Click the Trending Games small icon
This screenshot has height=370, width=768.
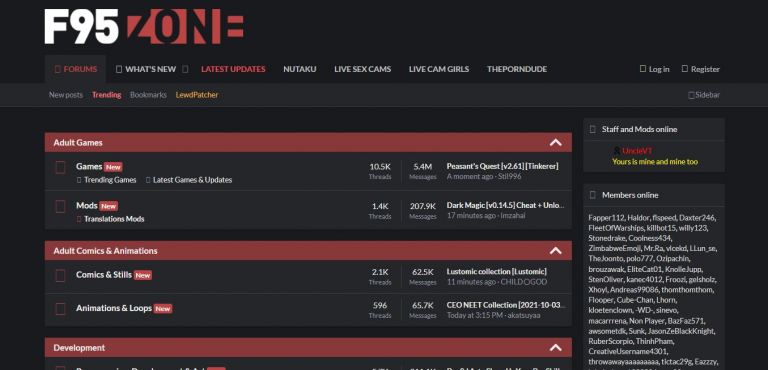click(79, 180)
